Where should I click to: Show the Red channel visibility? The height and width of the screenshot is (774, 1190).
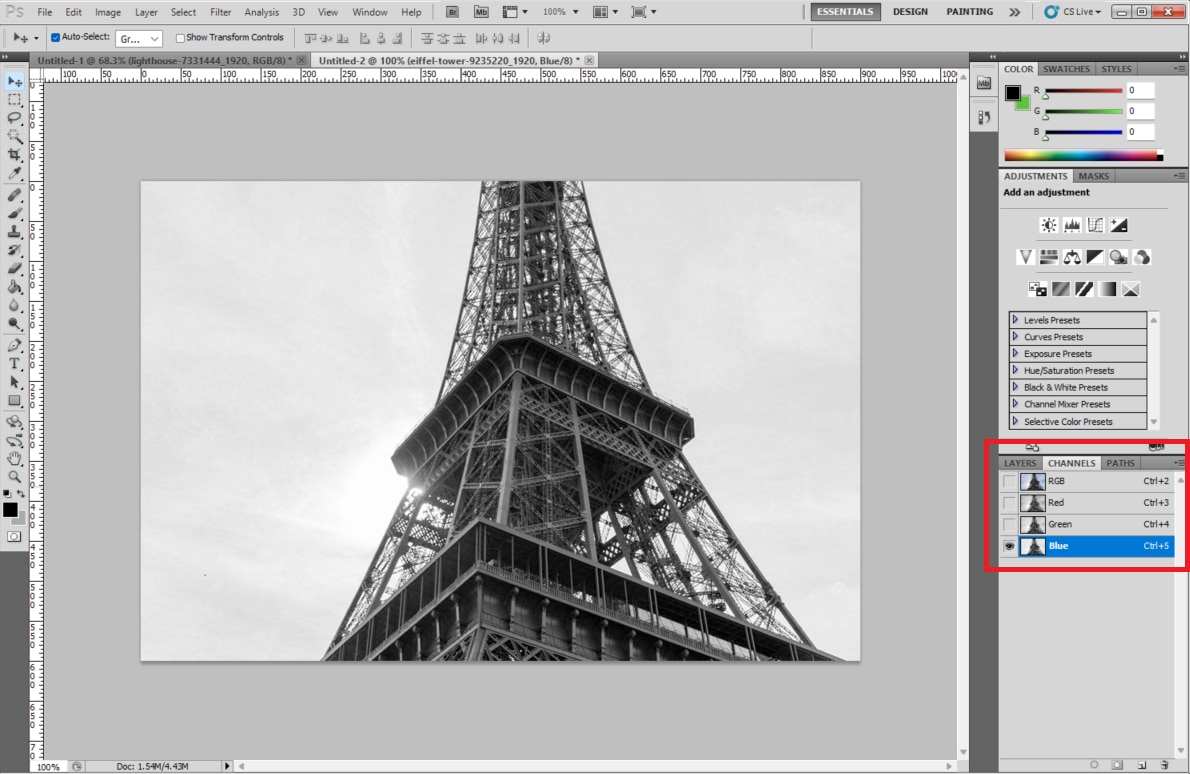click(1009, 502)
